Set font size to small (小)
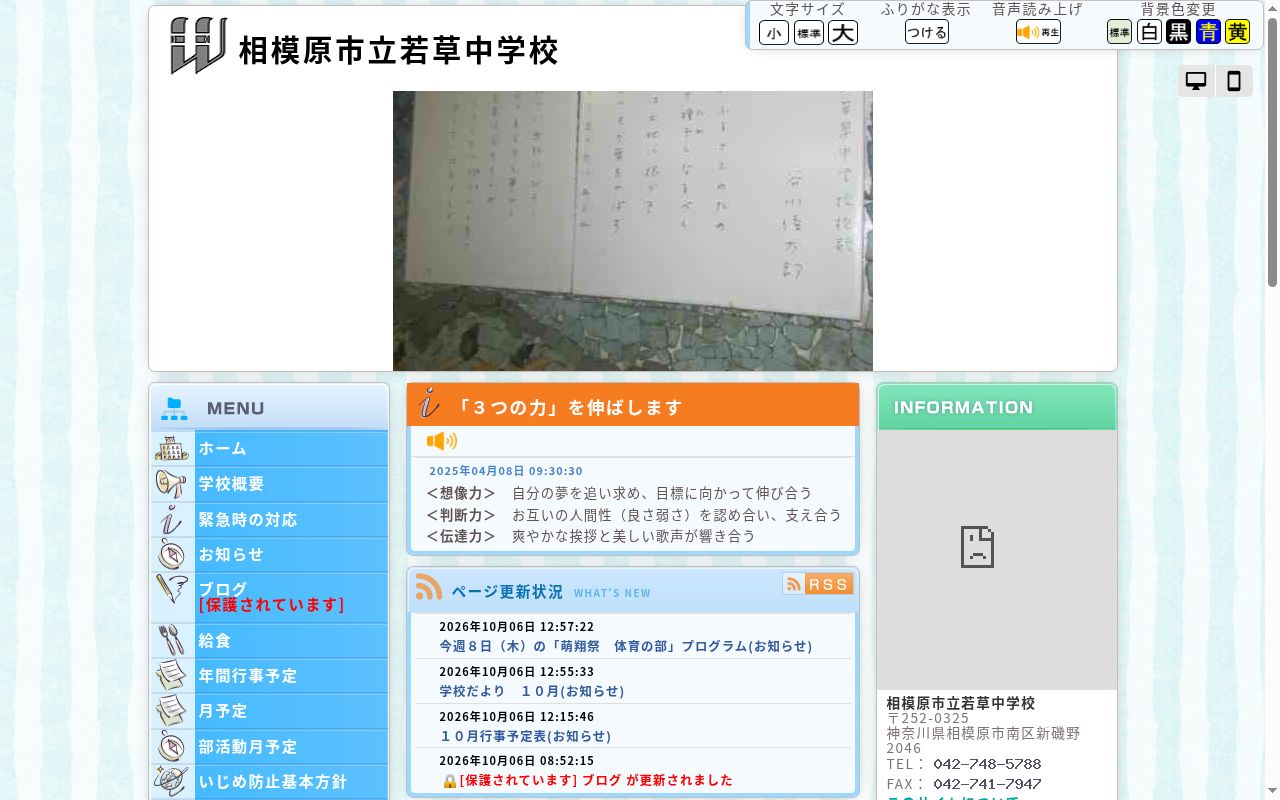 point(774,33)
